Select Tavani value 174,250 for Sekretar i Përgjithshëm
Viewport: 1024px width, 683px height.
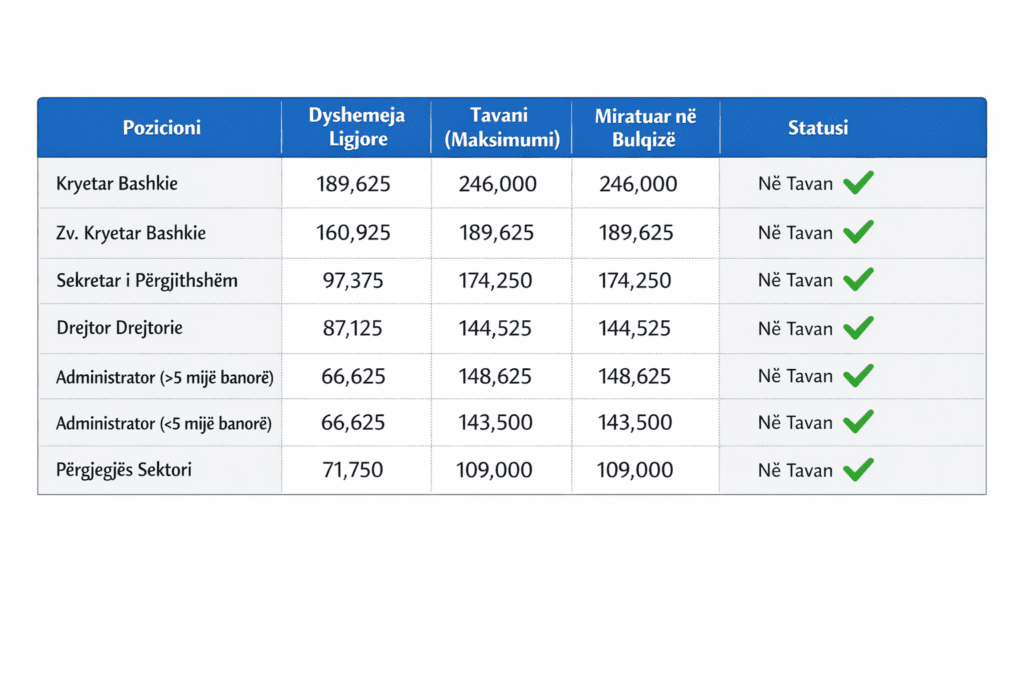click(496, 281)
